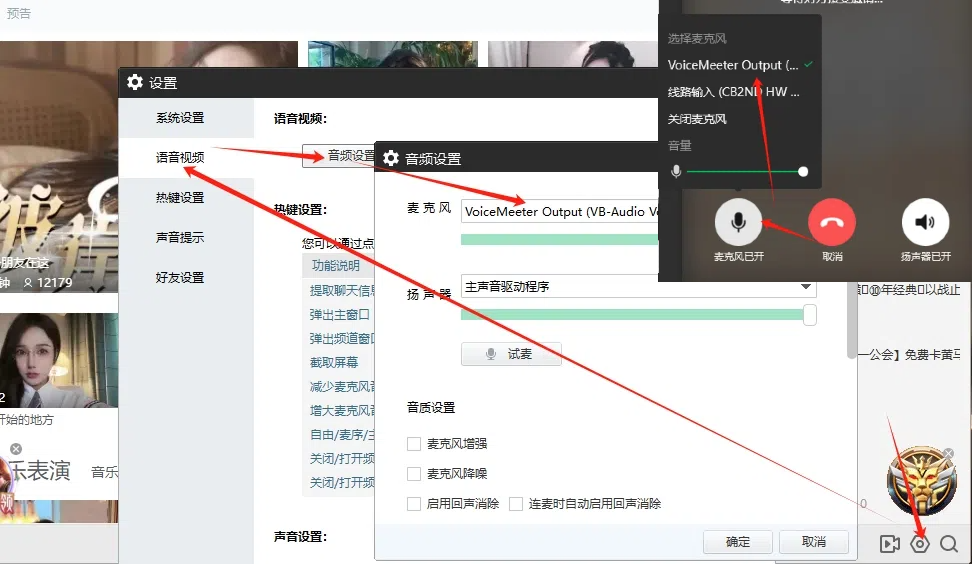Toggle enable echo cancellation checkbox
Screen dimensions: 972x564
[413, 503]
